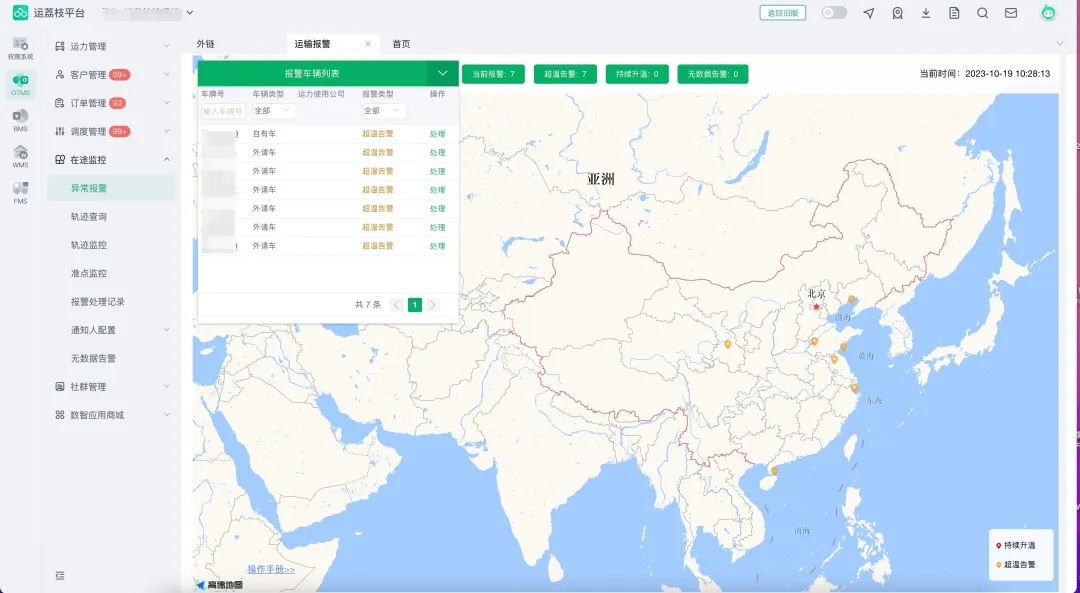
Task: Click the orange pin northeast of Beijing
Action: coord(851,300)
